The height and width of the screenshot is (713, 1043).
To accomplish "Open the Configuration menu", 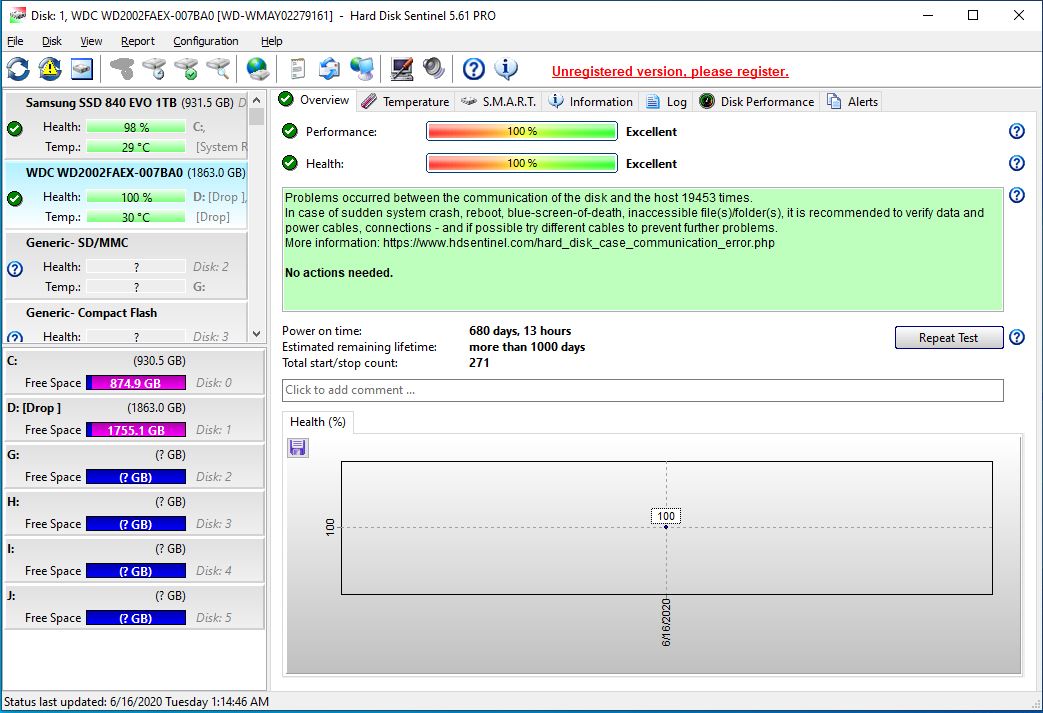I will click(x=206, y=41).
